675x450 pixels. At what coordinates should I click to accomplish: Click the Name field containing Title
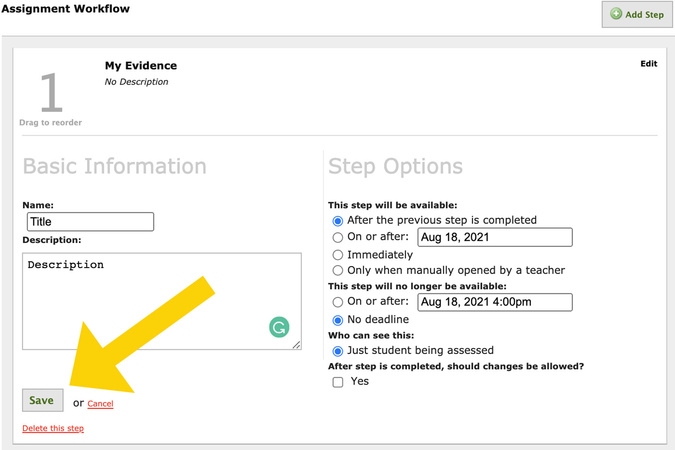tap(90, 222)
